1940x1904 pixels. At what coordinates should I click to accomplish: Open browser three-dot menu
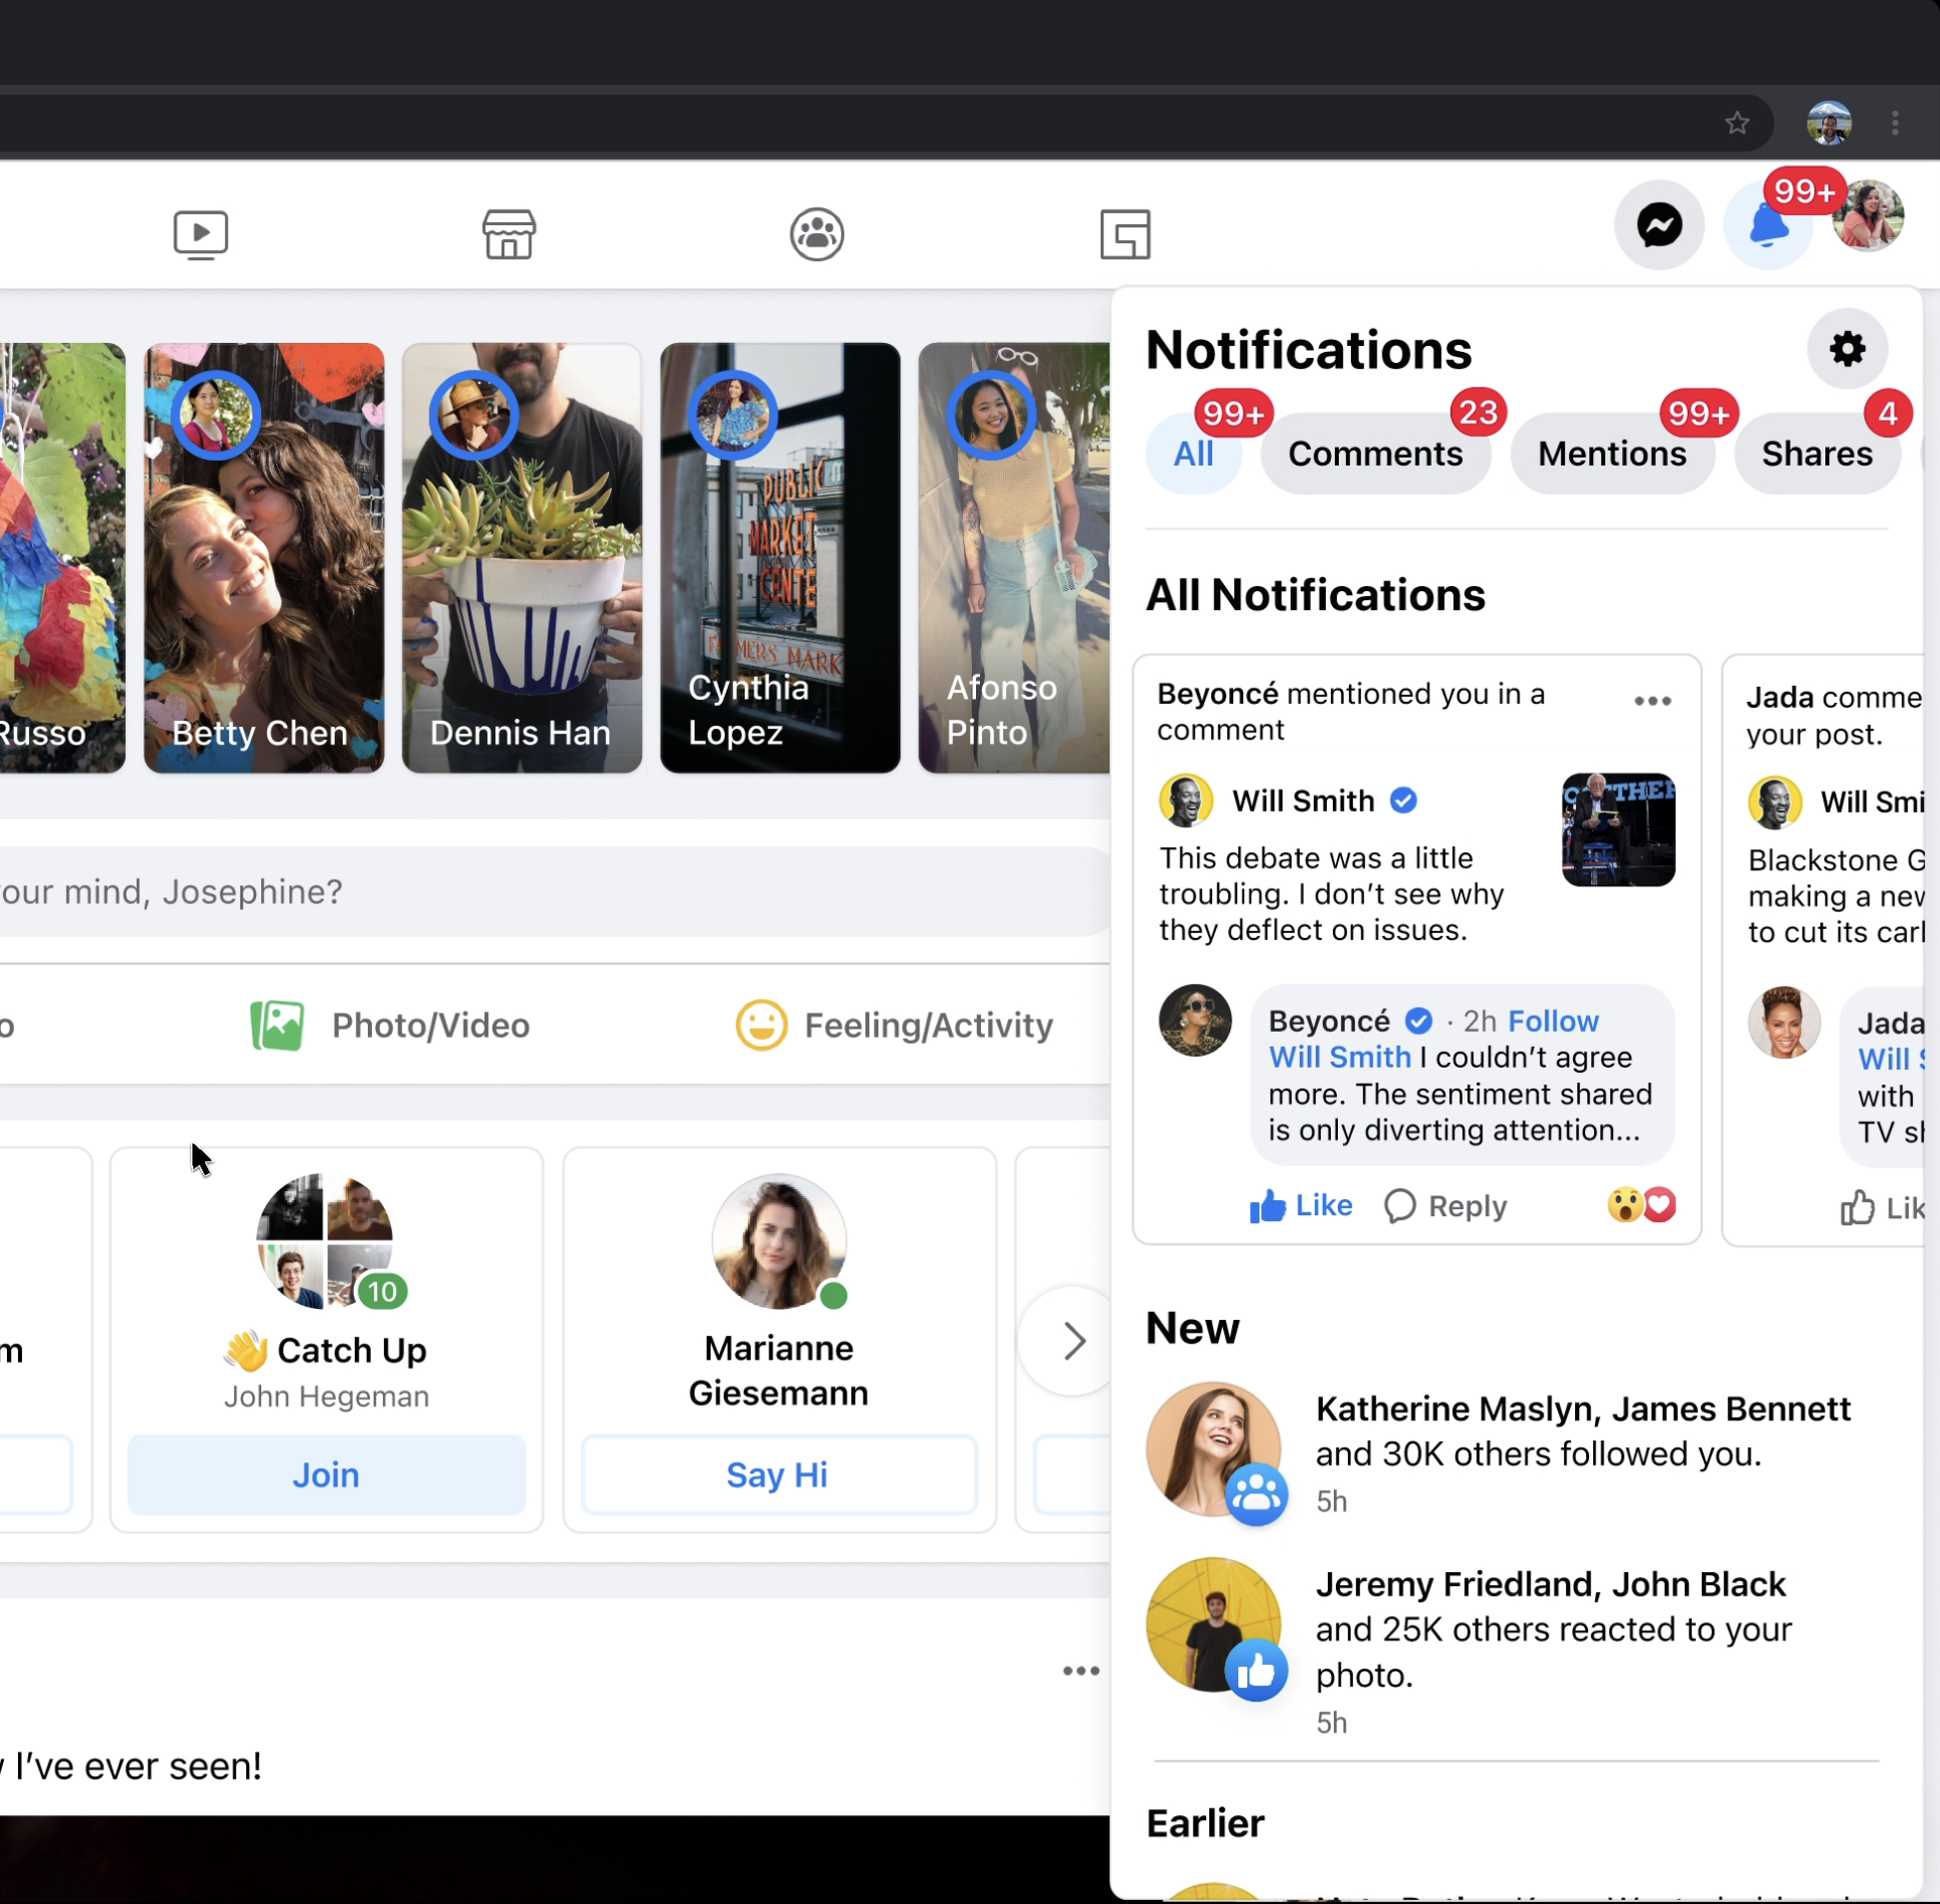click(x=1895, y=123)
